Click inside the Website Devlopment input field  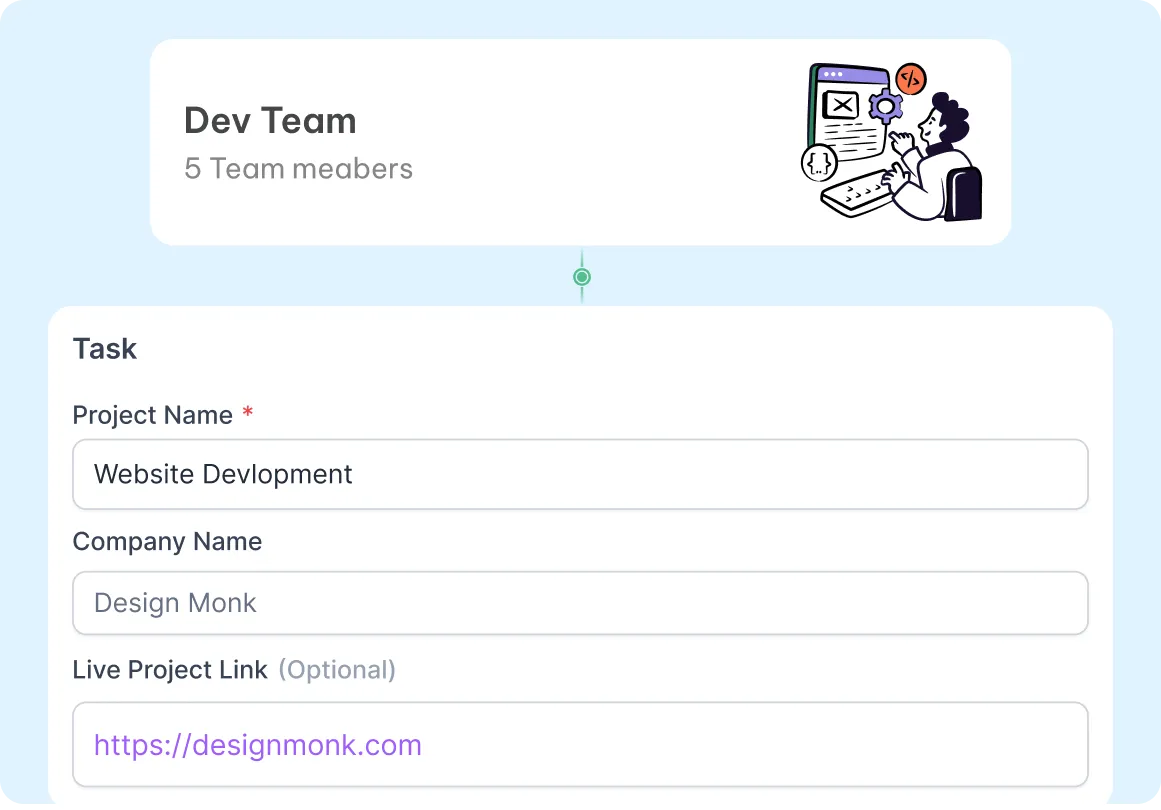580,474
